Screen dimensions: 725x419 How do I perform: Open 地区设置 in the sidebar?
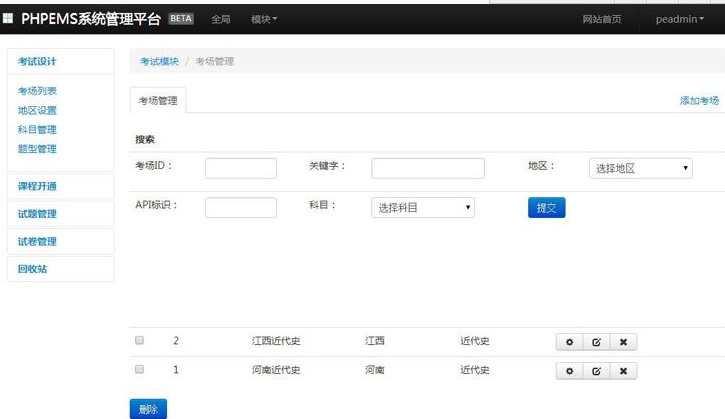37,110
